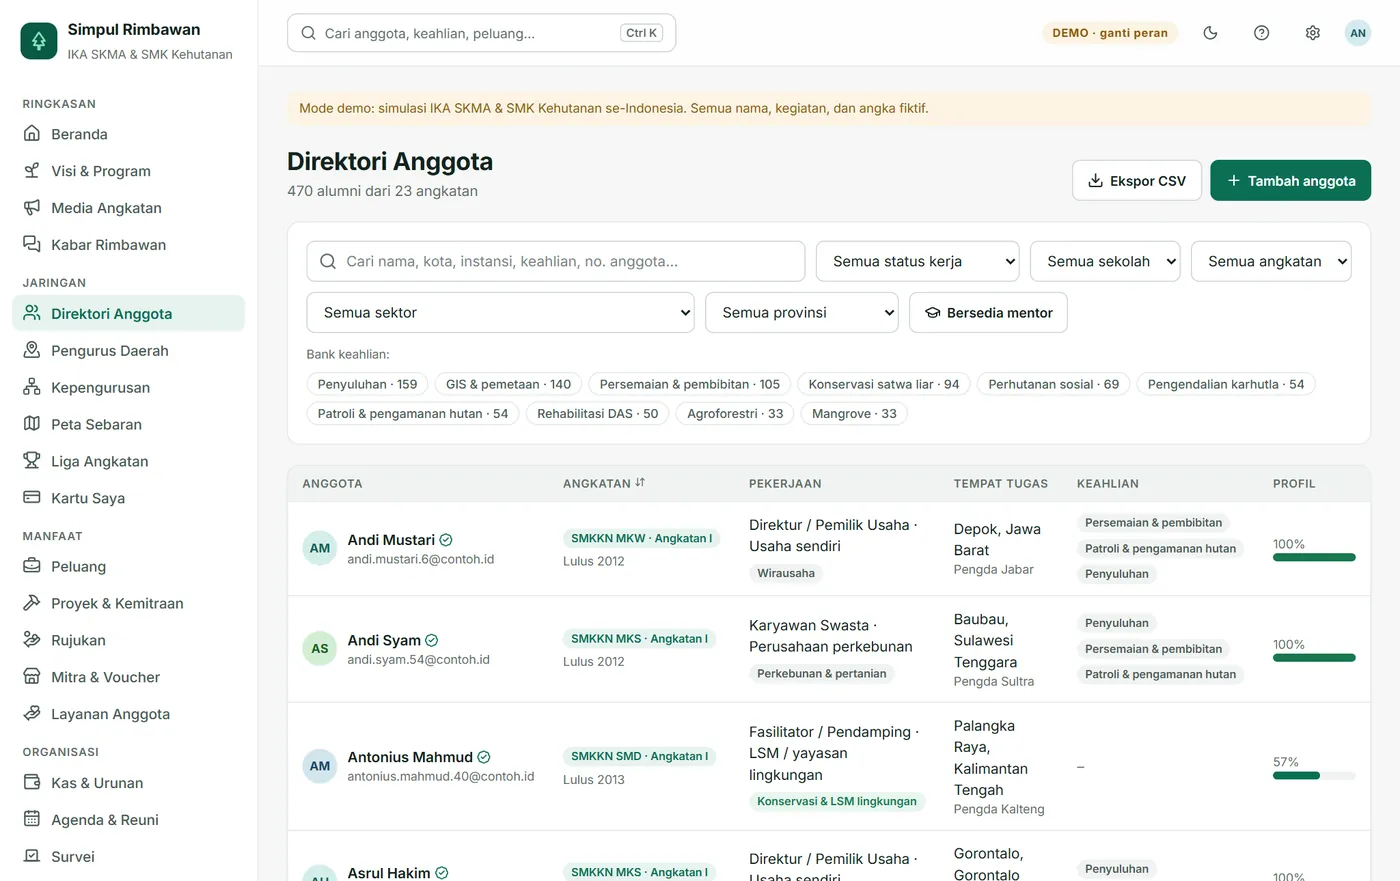
Task: Toggle Penyuluhan · 159 skill chip
Action: [367, 384]
